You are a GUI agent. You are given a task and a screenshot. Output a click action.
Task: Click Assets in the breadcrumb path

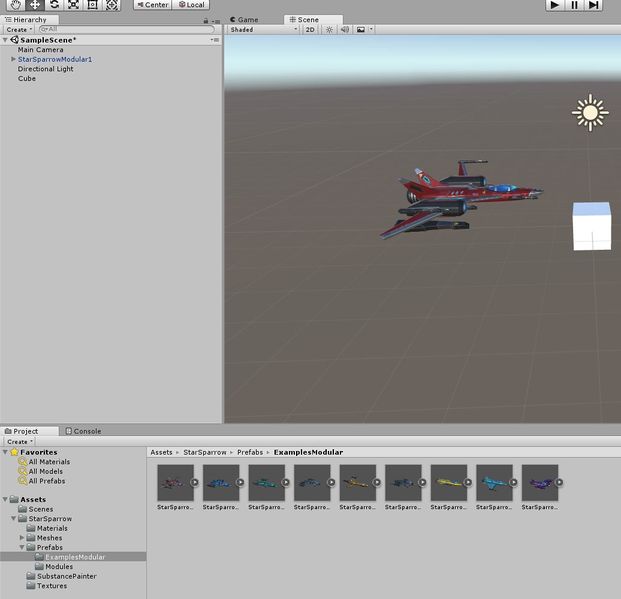[x=161, y=452]
